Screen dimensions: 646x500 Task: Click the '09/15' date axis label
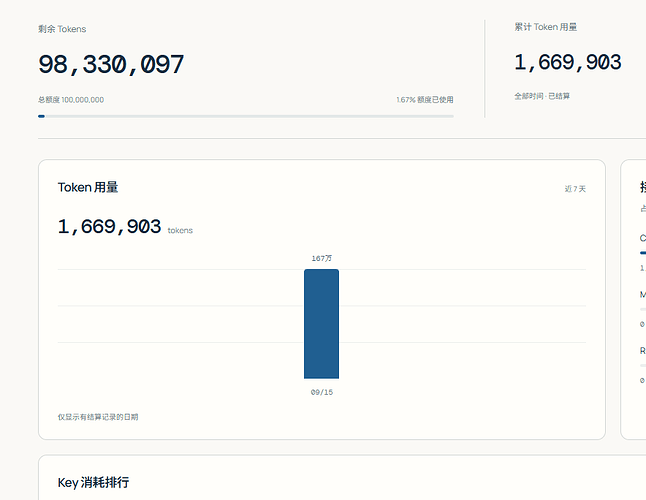[x=322, y=392]
